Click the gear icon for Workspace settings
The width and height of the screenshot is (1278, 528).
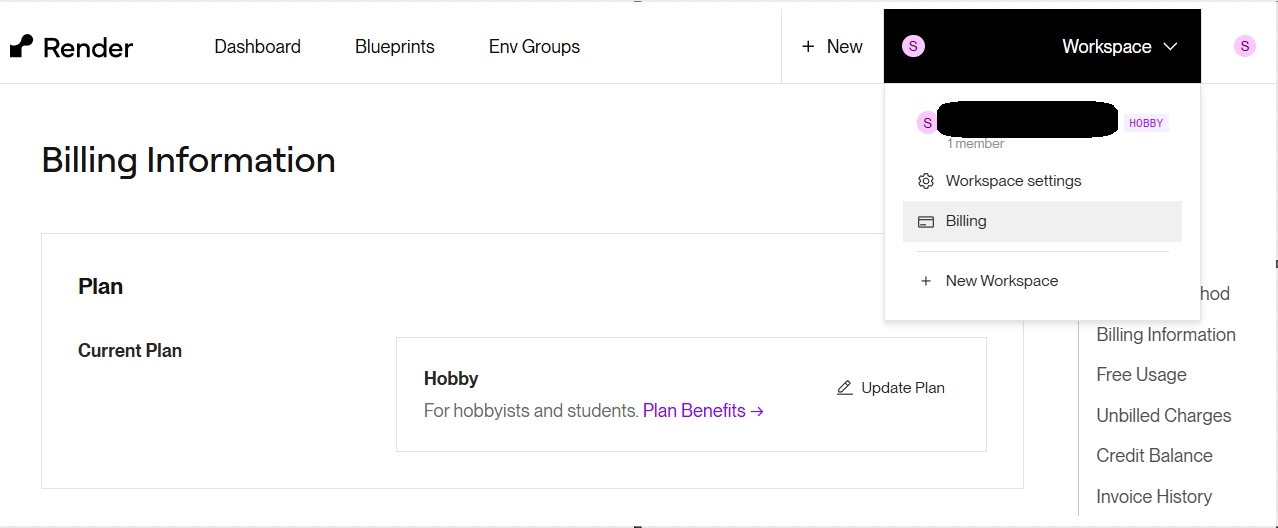click(x=926, y=181)
